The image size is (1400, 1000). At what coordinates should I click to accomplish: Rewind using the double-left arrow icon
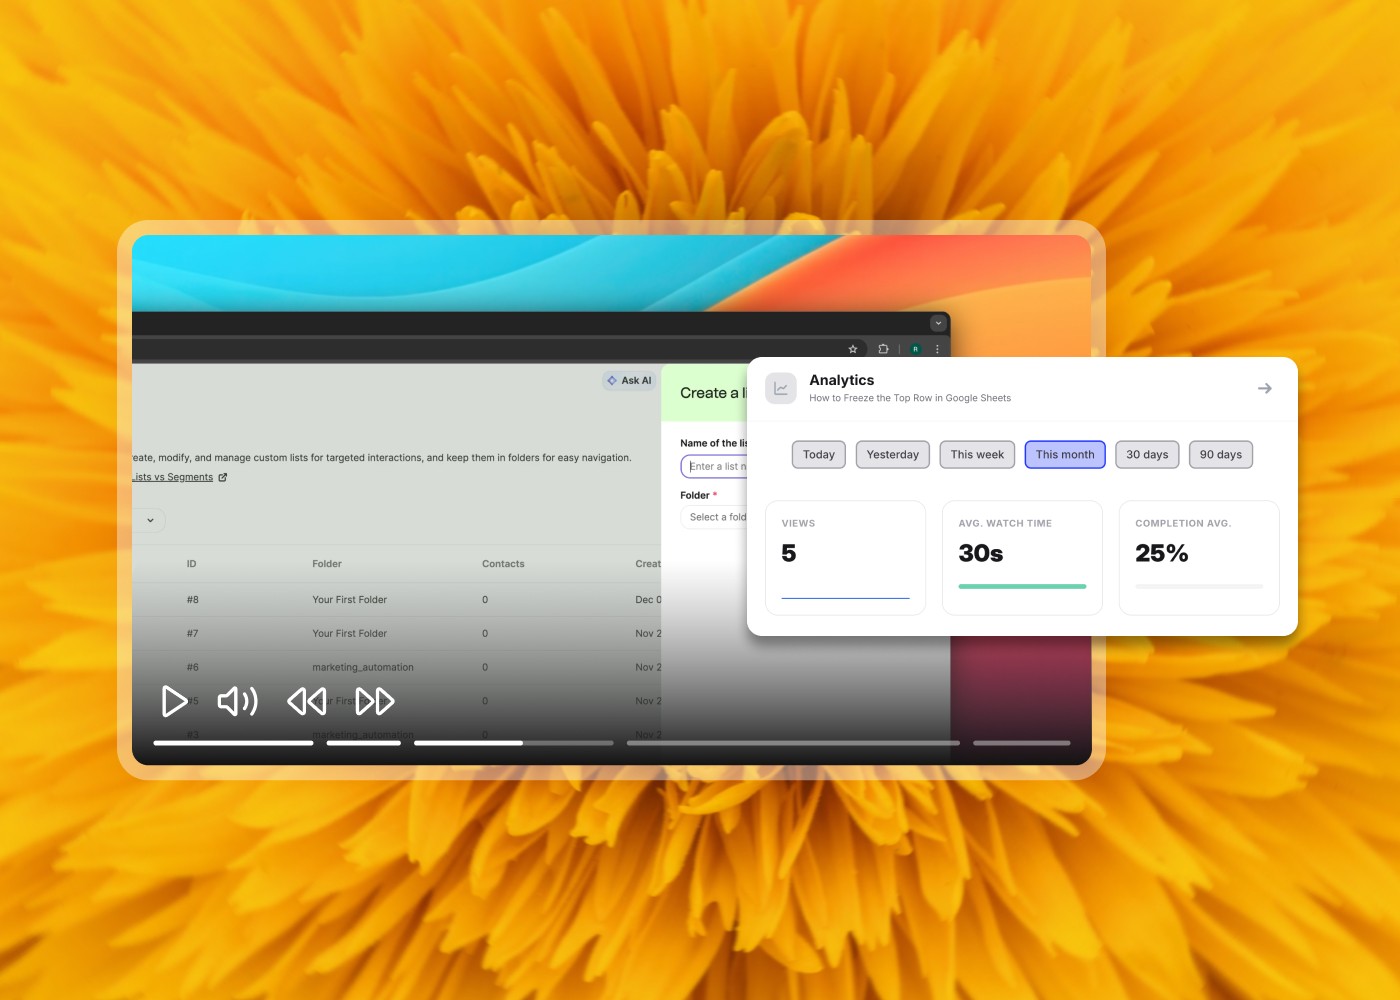(x=307, y=701)
